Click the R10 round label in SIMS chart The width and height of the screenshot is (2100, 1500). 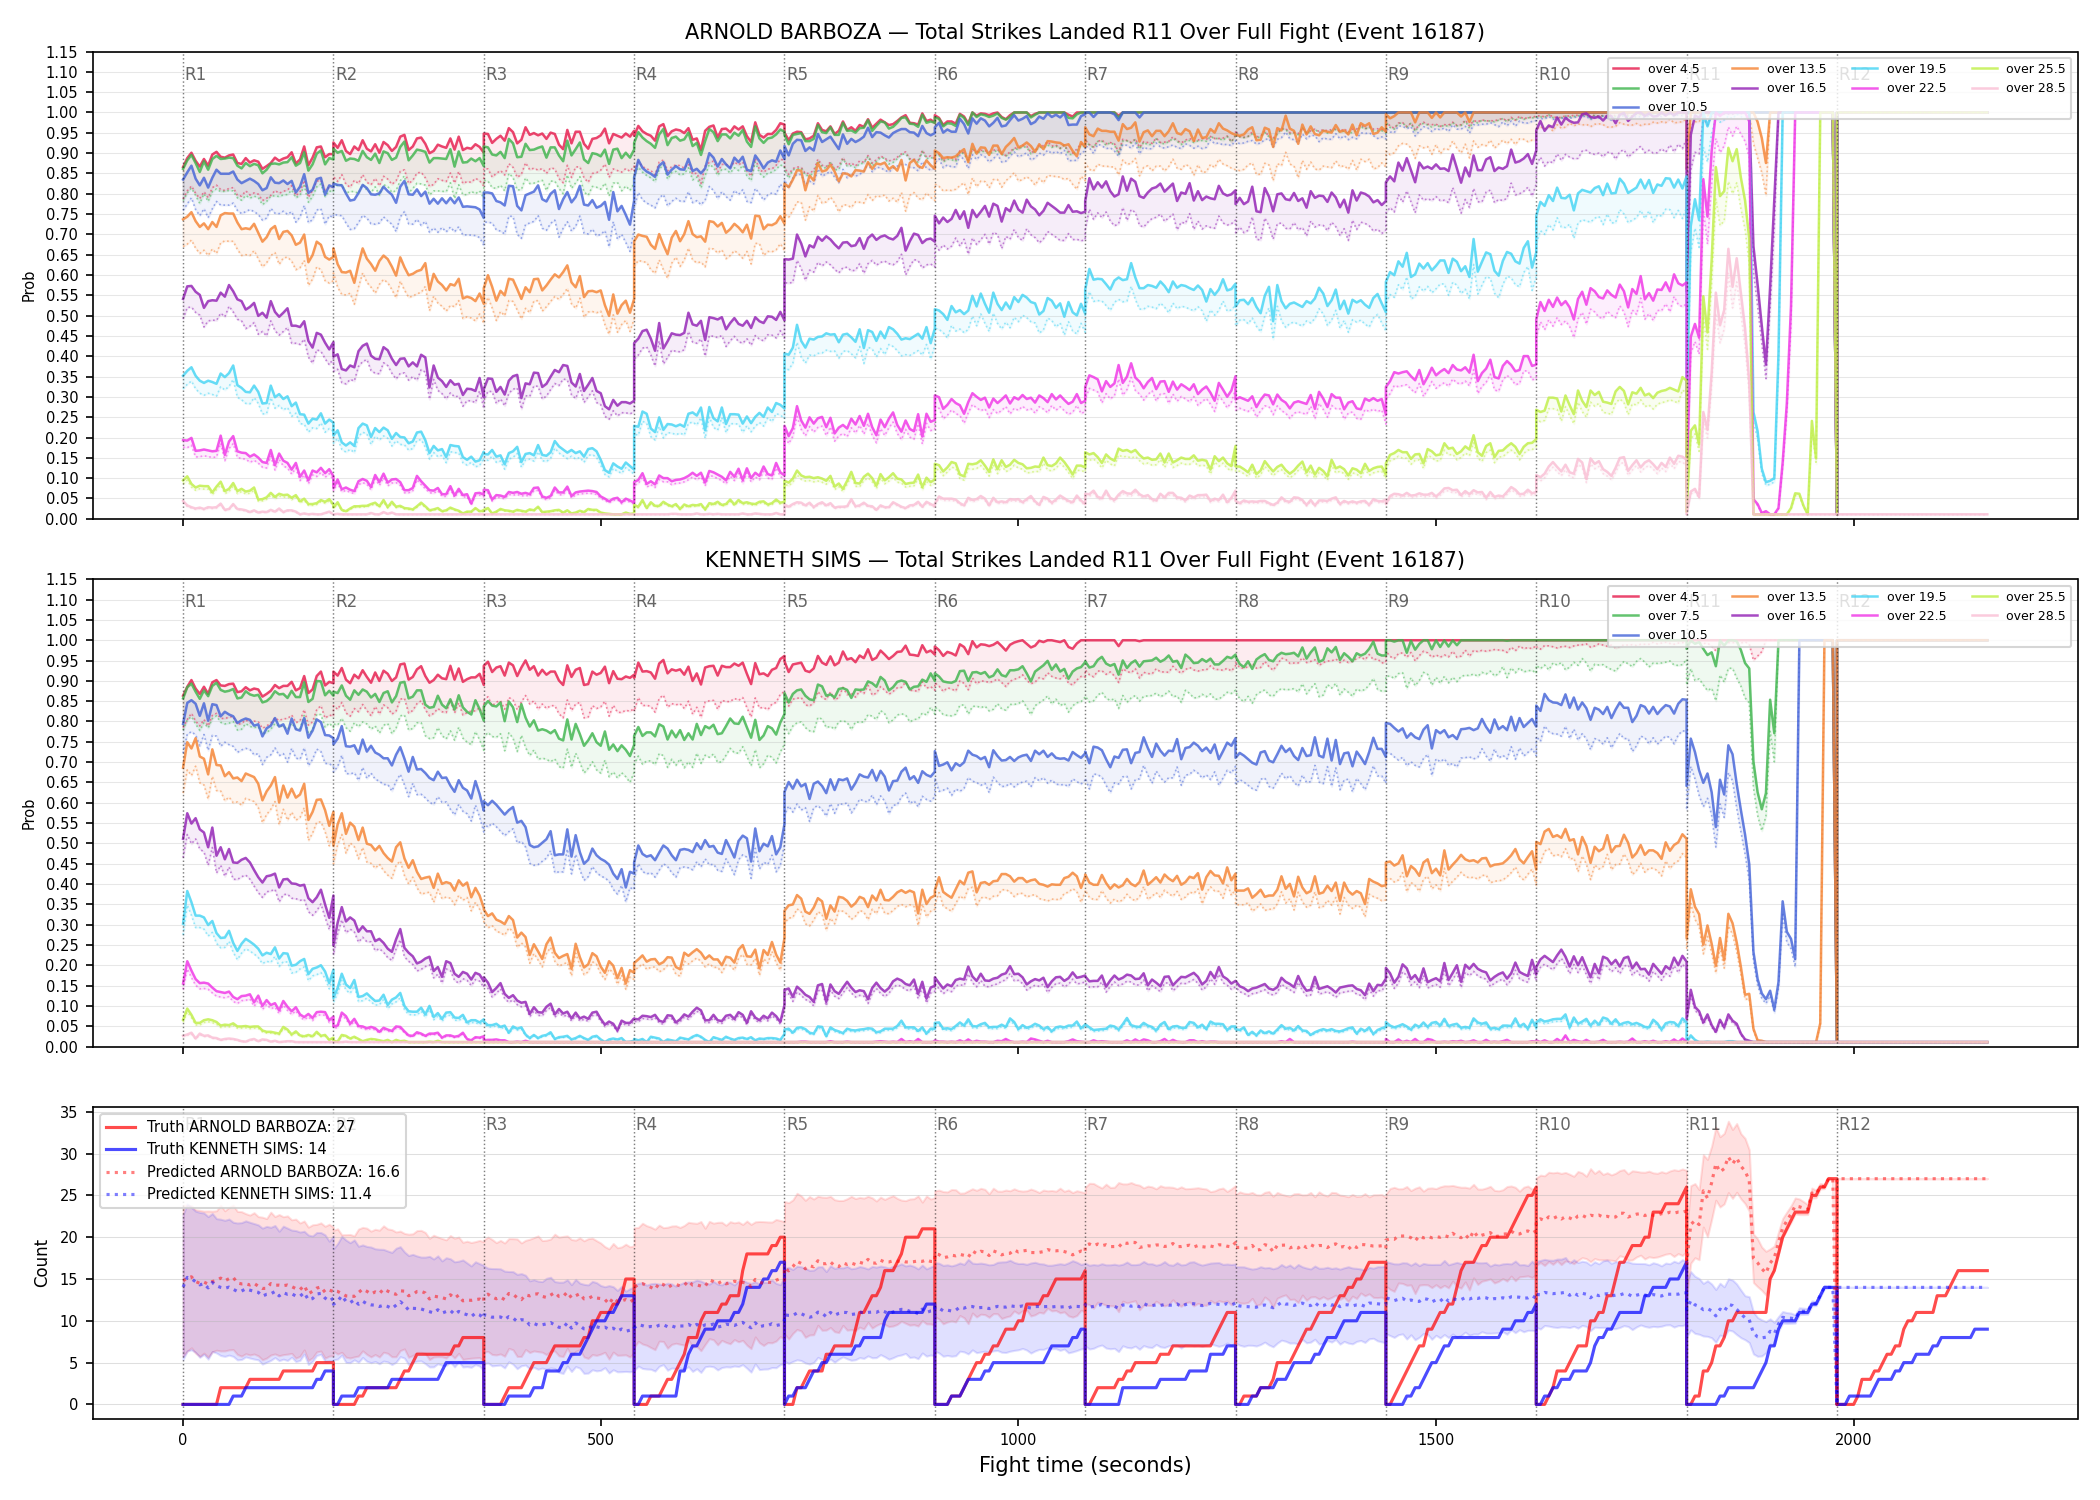(x=1554, y=601)
